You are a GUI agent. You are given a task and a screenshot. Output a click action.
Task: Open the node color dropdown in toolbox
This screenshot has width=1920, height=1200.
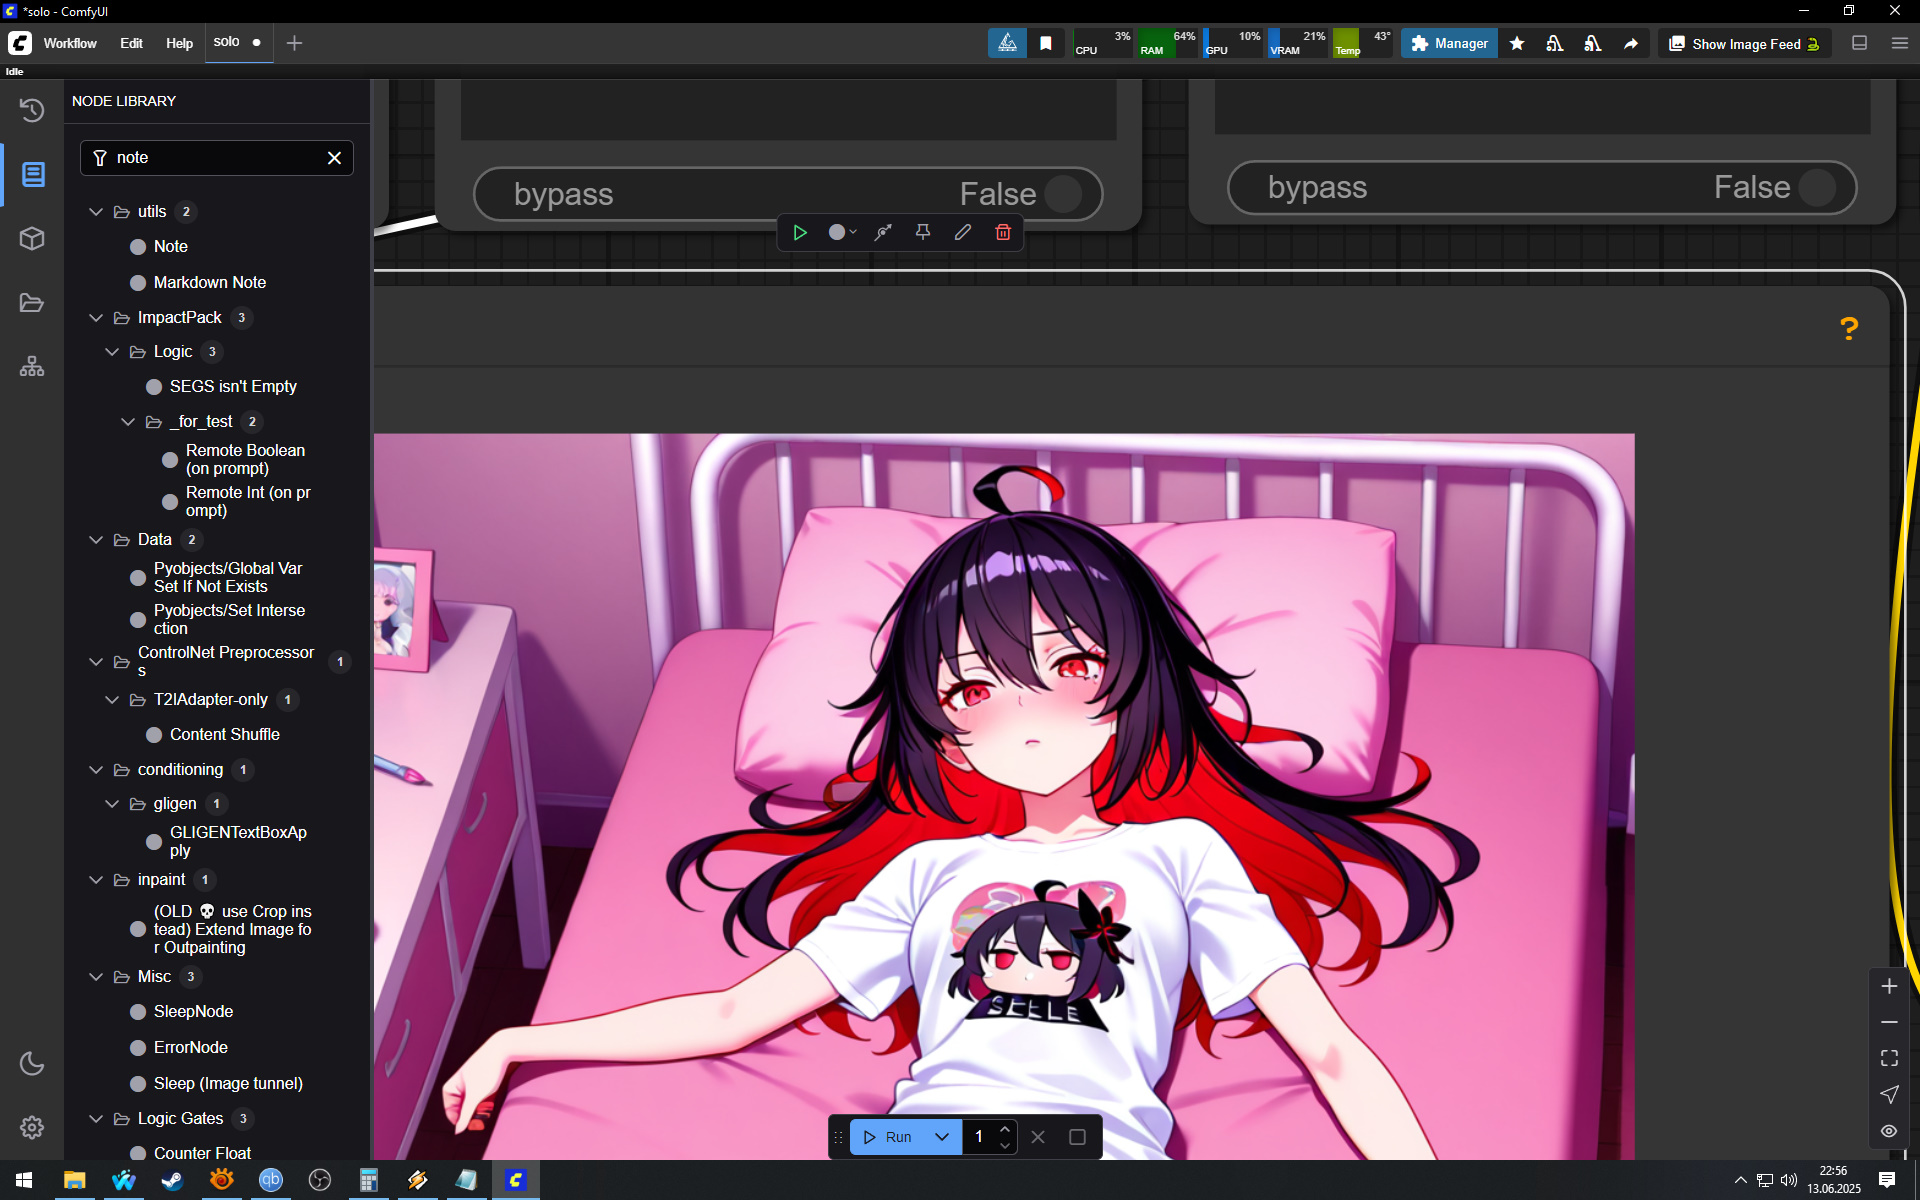point(842,232)
